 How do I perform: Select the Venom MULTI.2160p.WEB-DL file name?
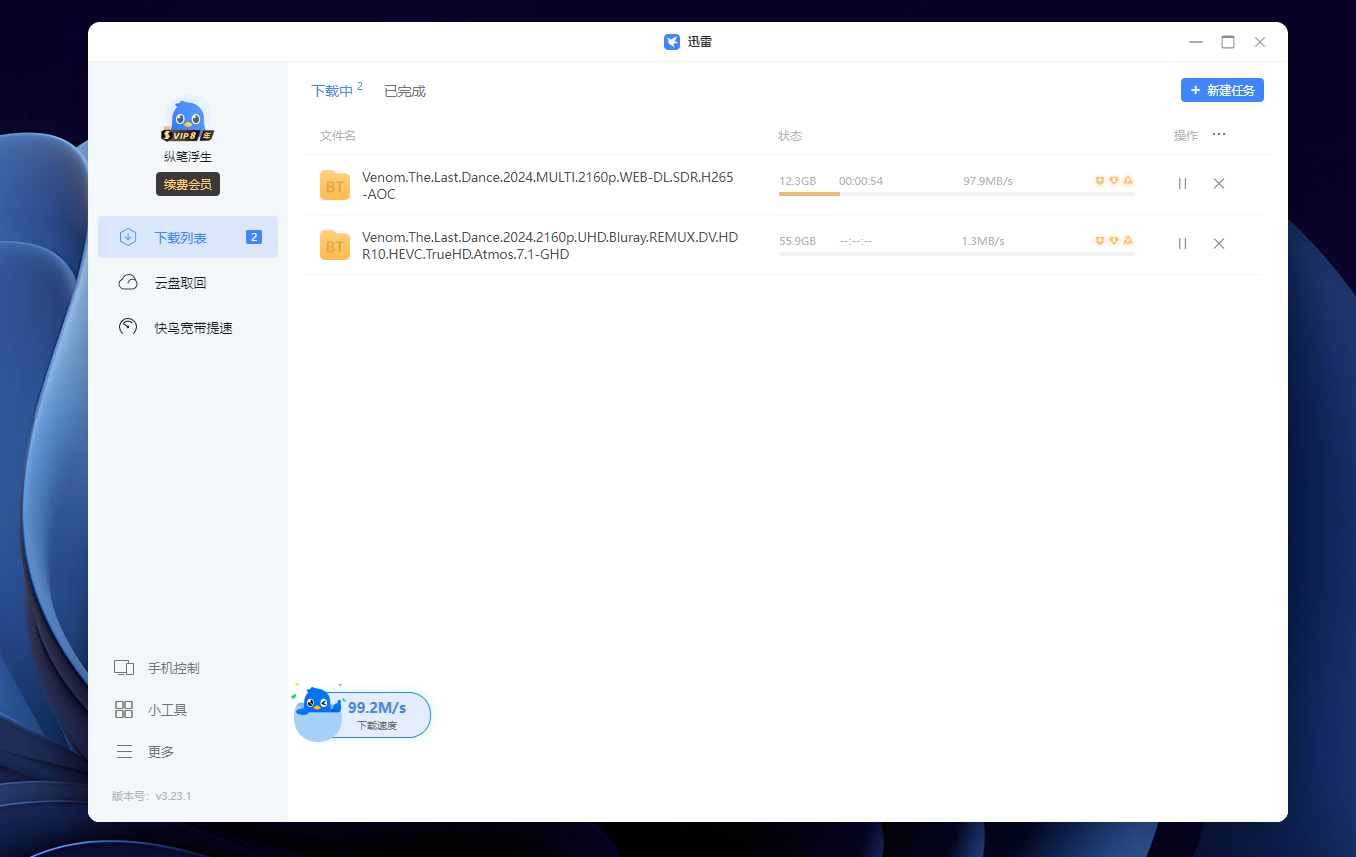click(548, 185)
